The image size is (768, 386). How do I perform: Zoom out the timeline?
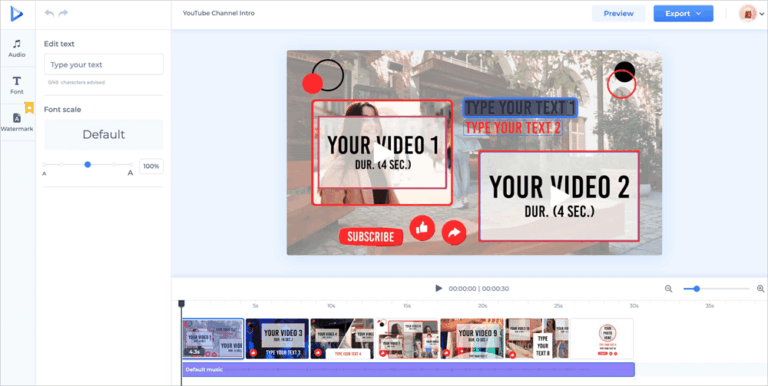coord(668,289)
